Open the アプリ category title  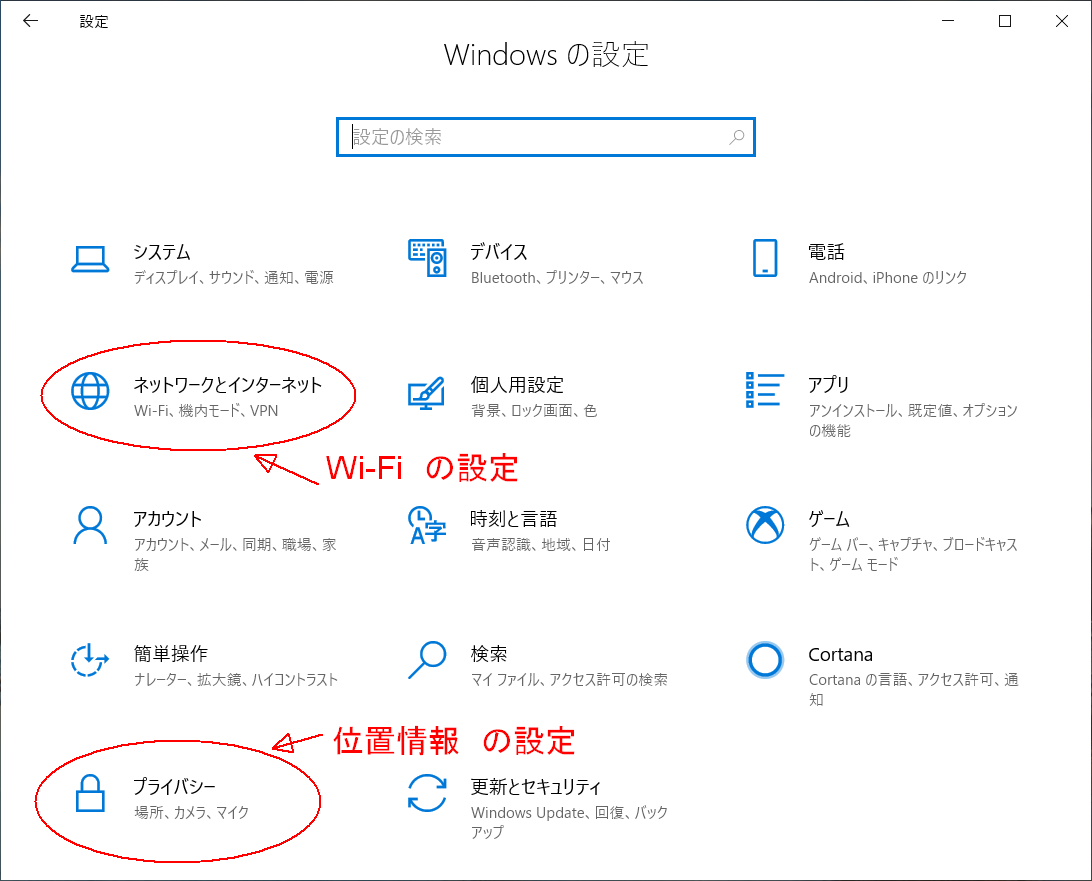click(x=829, y=385)
